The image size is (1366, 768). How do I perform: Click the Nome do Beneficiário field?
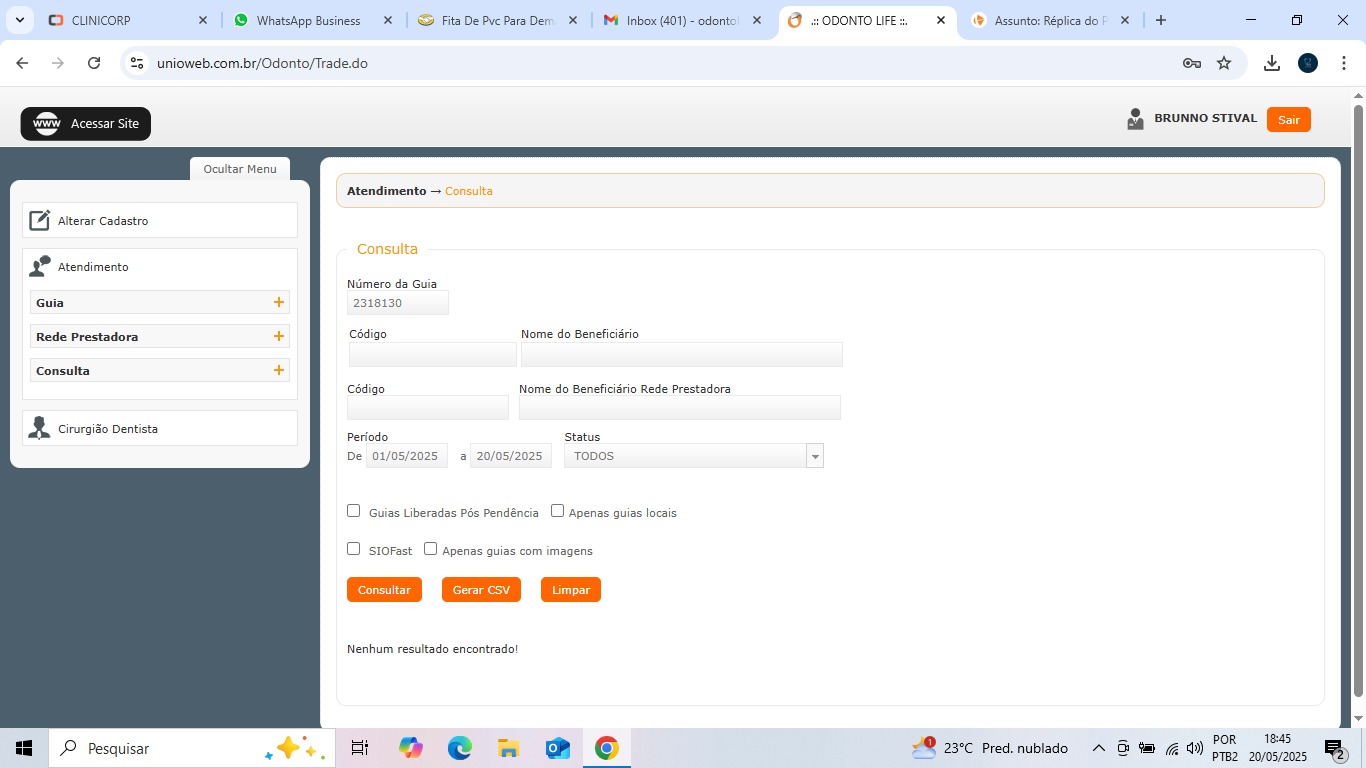click(x=682, y=354)
